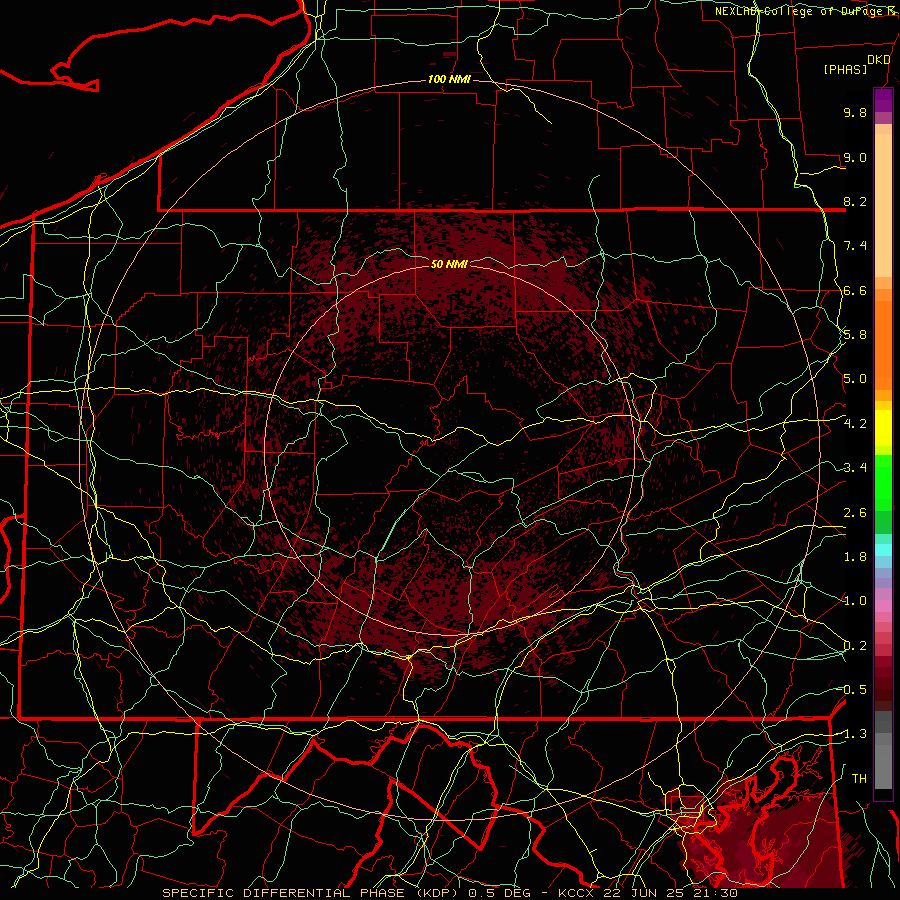Screen dimensions: 900x900
Task: Click the 100 NMI range ring label
Action: (x=449, y=79)
